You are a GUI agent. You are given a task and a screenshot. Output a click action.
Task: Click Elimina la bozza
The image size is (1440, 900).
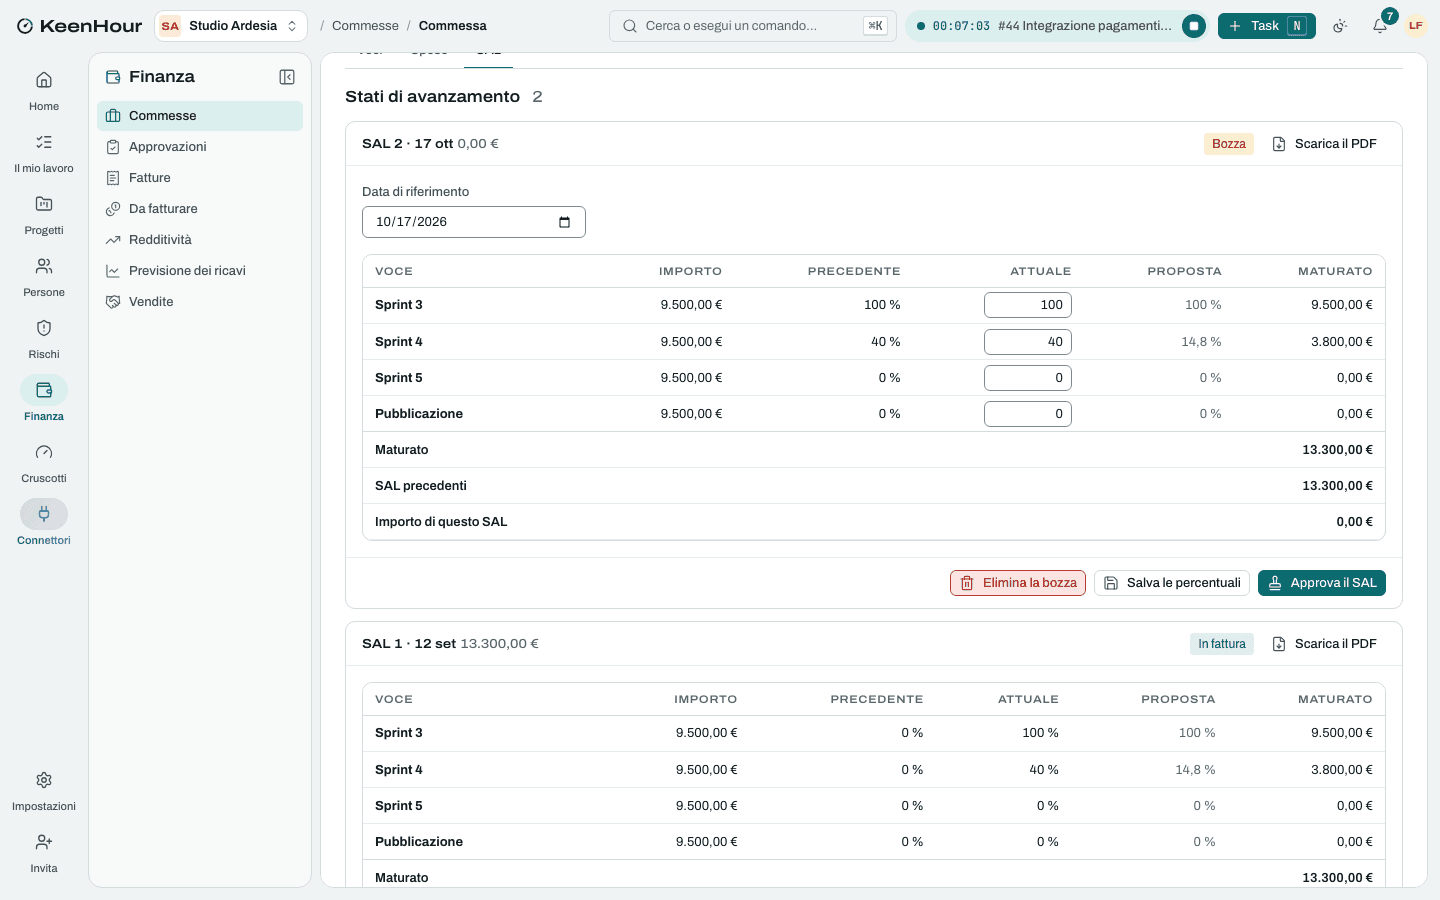tap(1018, 583)
